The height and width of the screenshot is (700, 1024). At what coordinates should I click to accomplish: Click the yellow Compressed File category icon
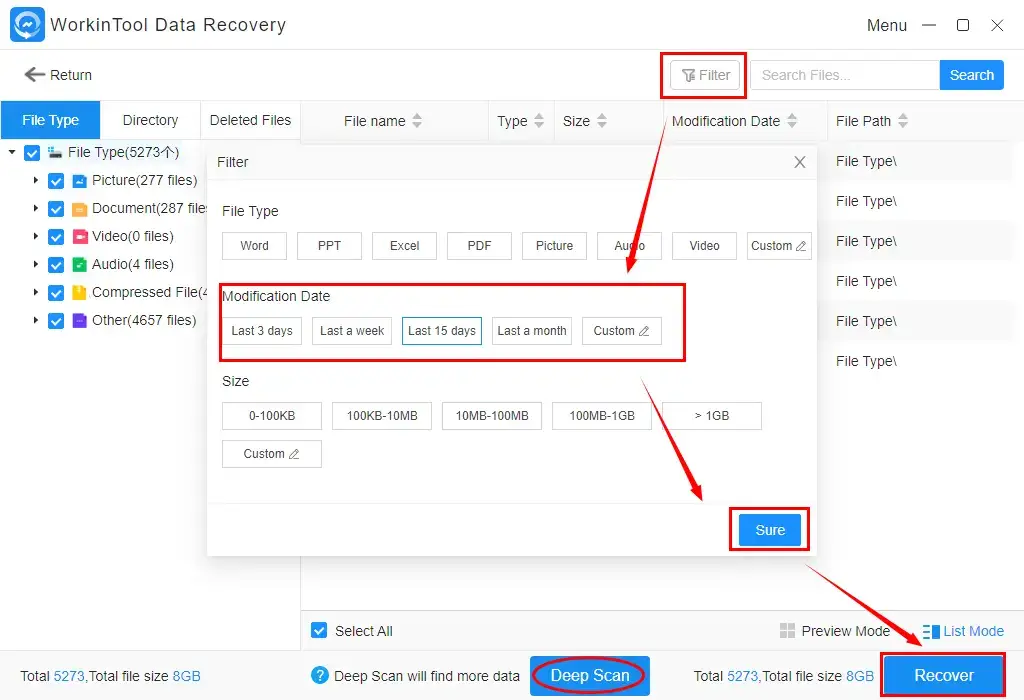(79, 293)
